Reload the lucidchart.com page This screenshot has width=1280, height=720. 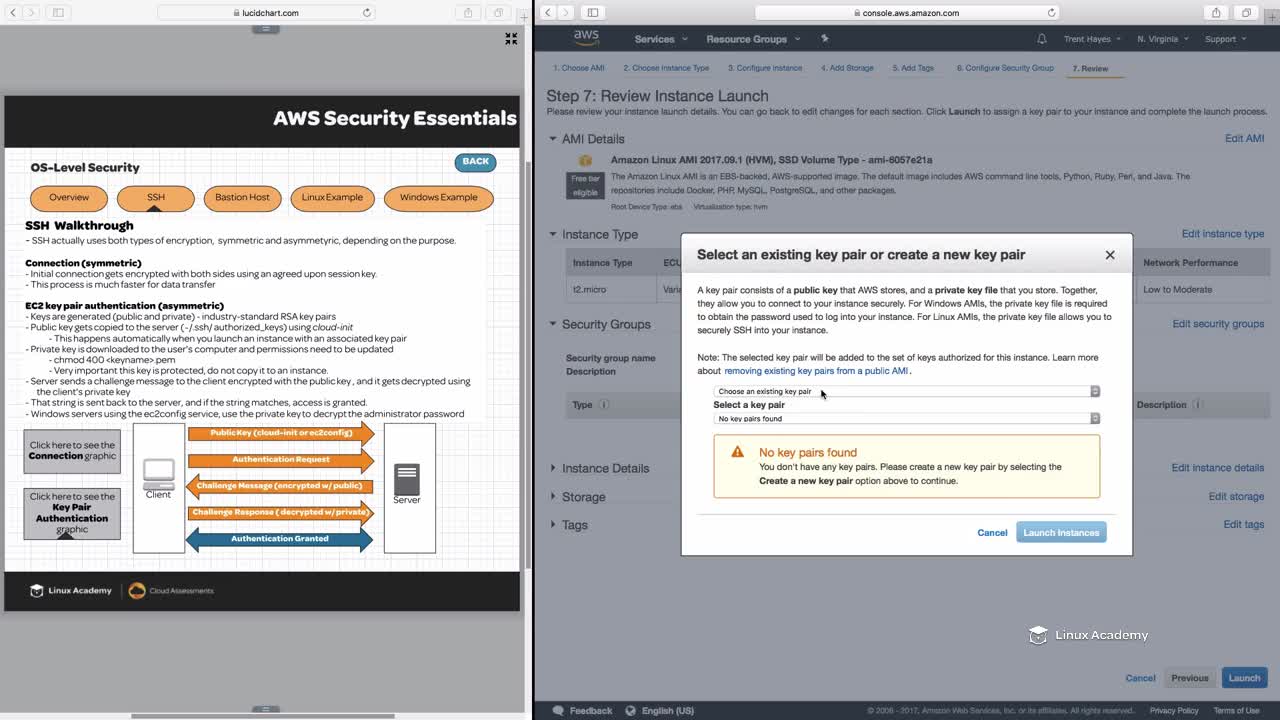click(x=367, y=13)
